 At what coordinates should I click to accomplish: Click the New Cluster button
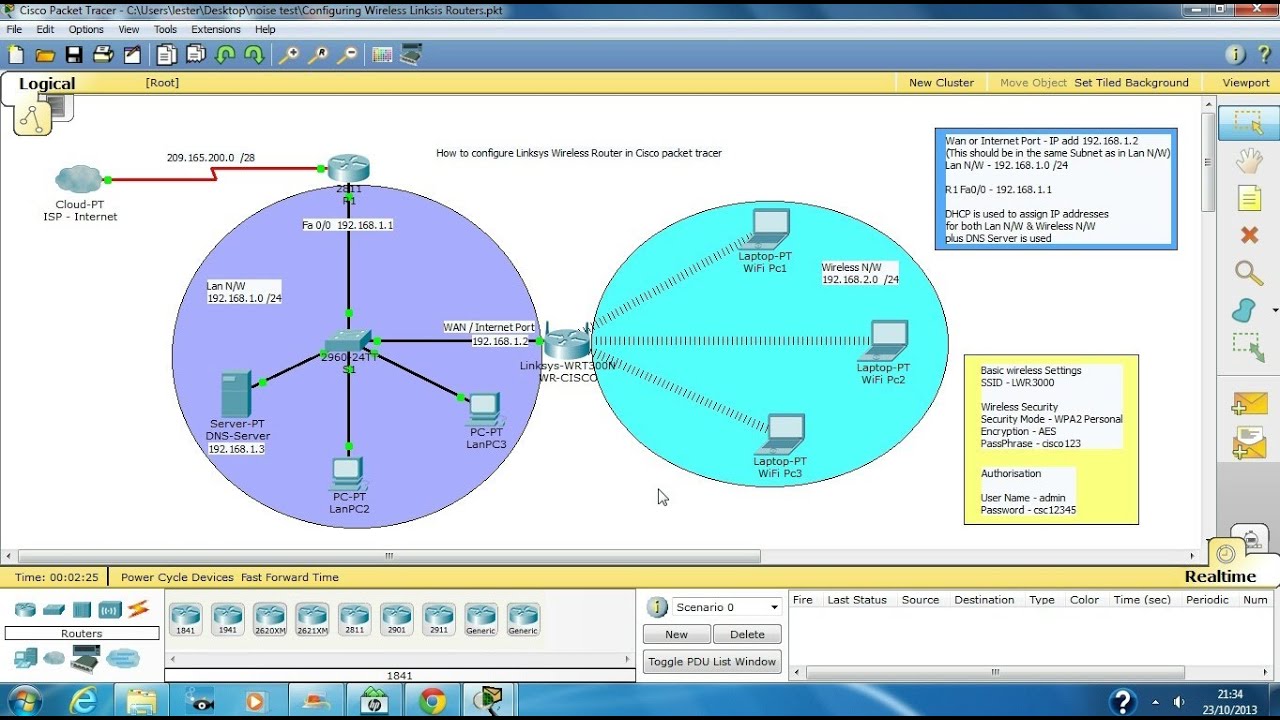941,83
